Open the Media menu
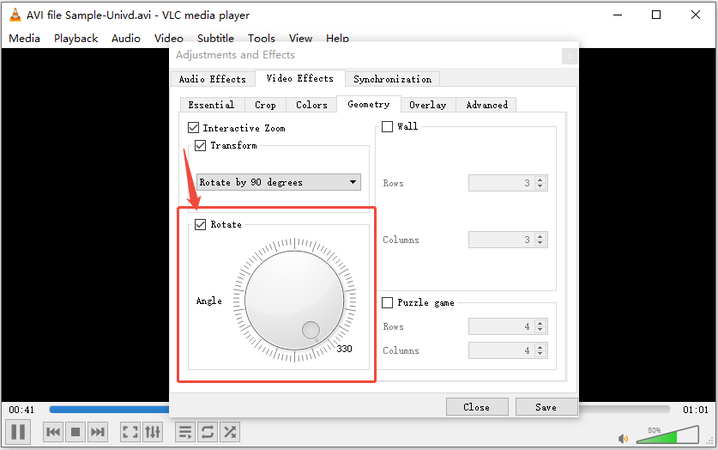718x450 pixels. (x=24, y=38)
